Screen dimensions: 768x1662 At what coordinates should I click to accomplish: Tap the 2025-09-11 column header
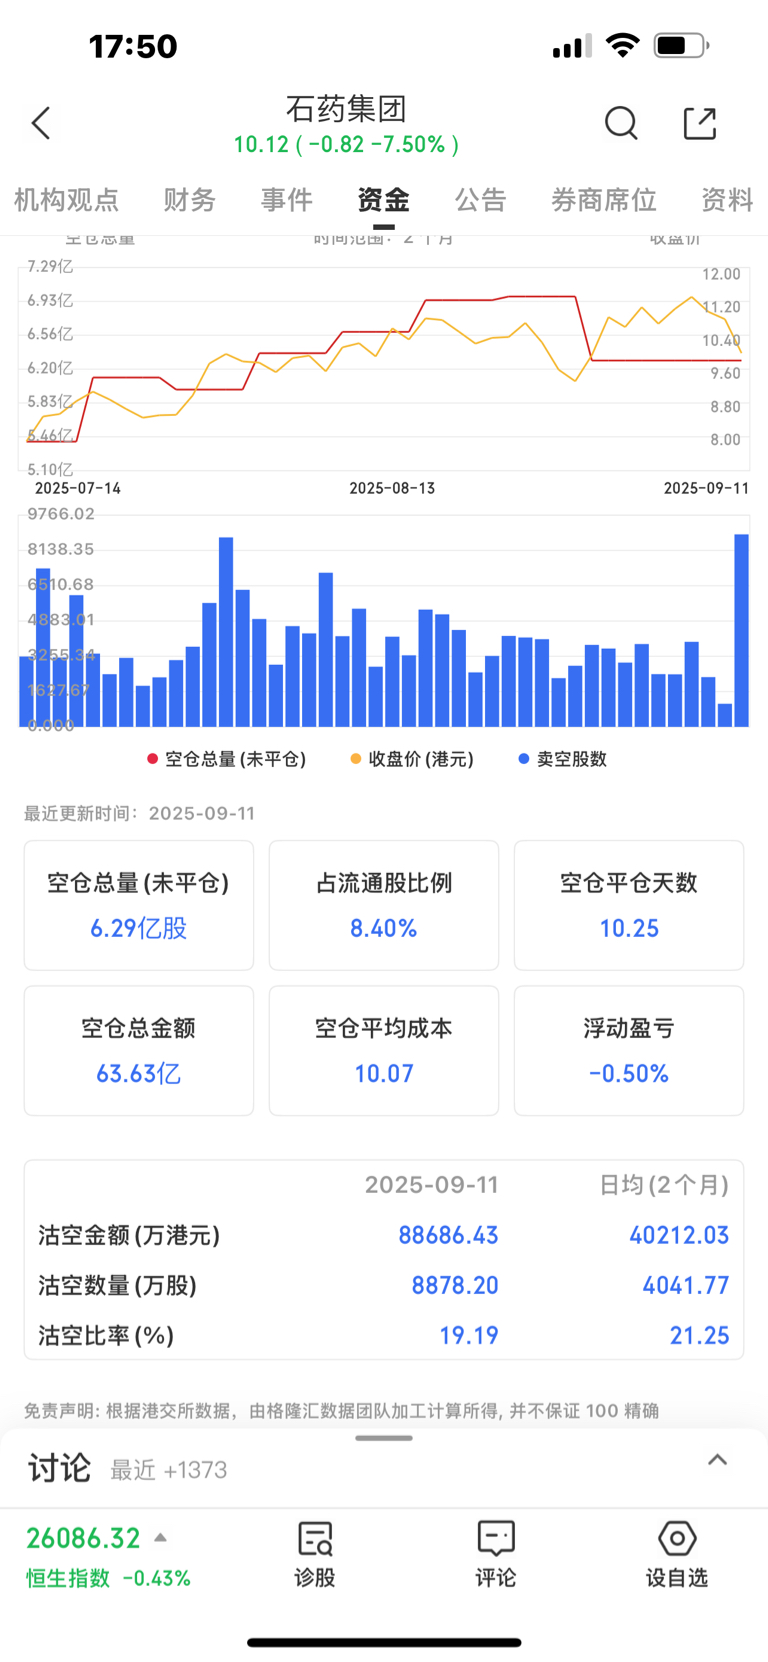point(432,1185)
